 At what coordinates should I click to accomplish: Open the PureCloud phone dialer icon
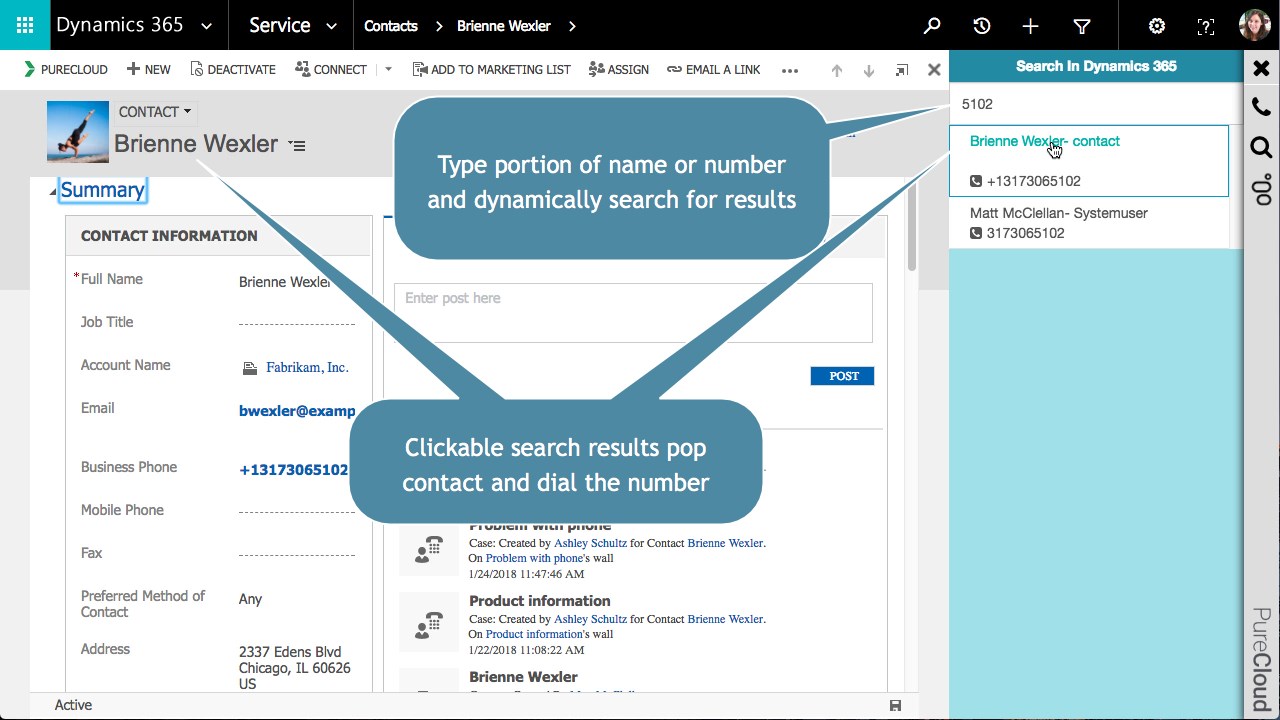[x=1261, y=107]
